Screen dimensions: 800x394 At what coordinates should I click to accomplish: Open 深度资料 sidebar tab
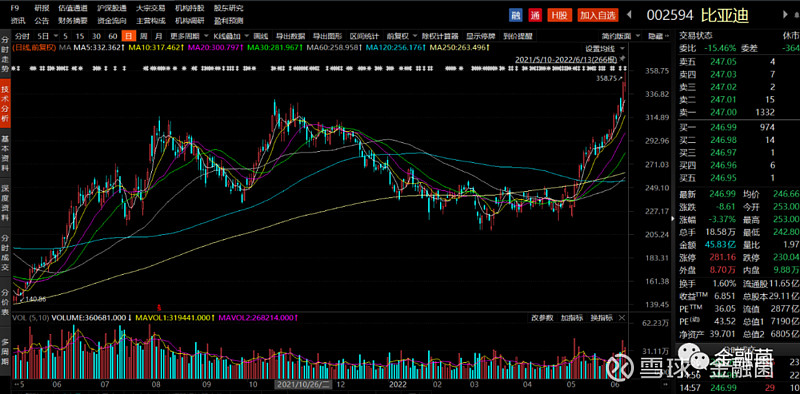tap(5, 202)
